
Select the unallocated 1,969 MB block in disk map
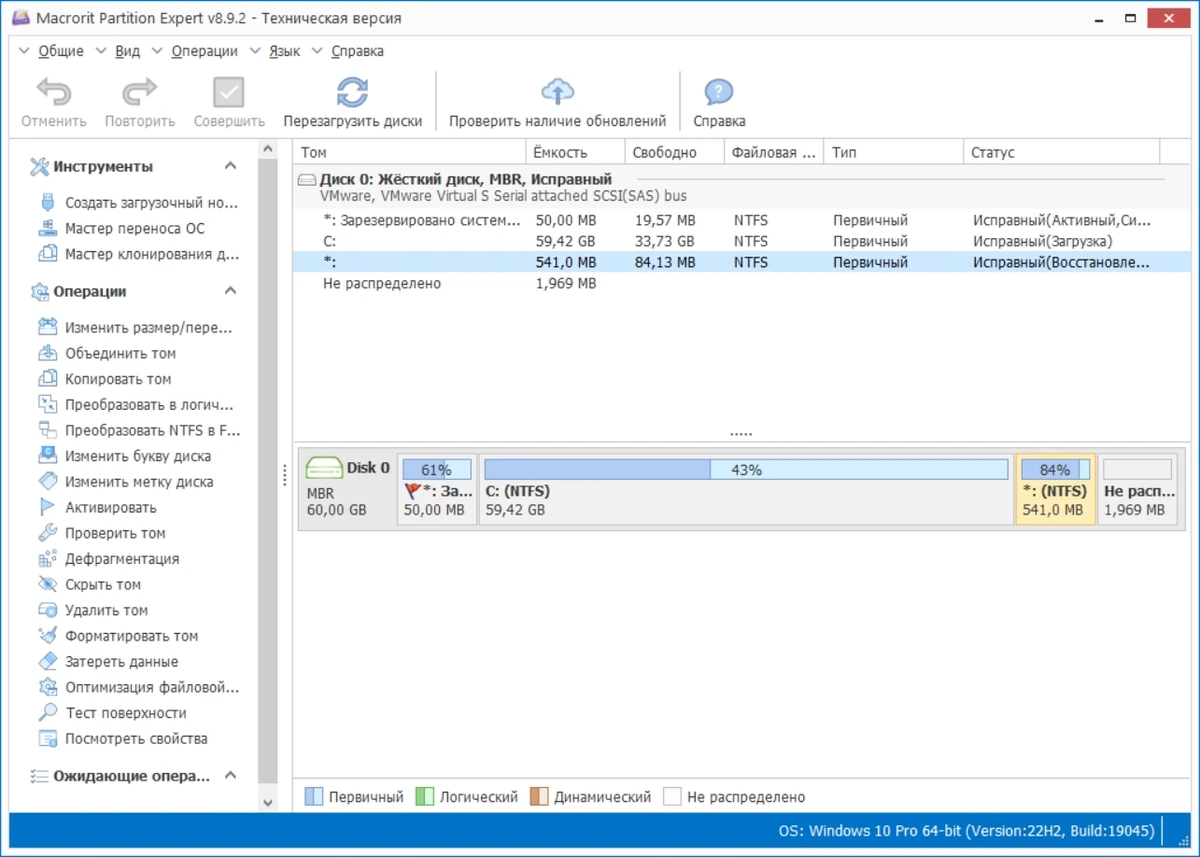(1136, 489)
